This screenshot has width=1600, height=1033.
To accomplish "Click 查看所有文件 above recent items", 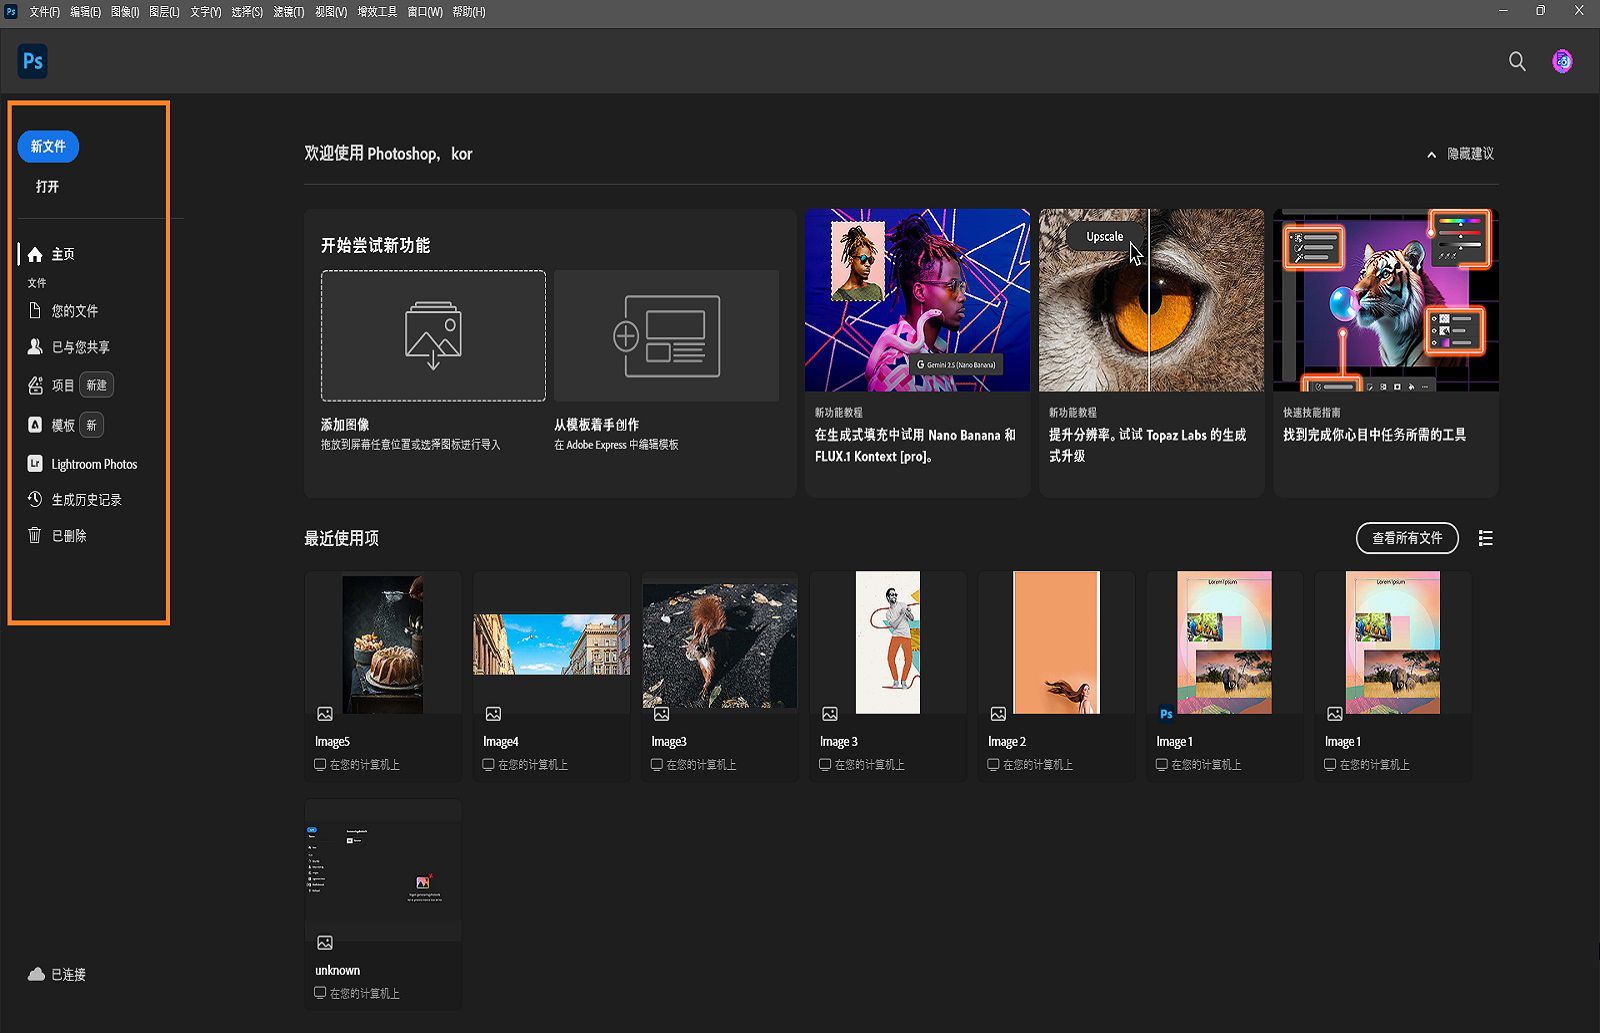I will pyautogui.click(x=1406, y=538).
